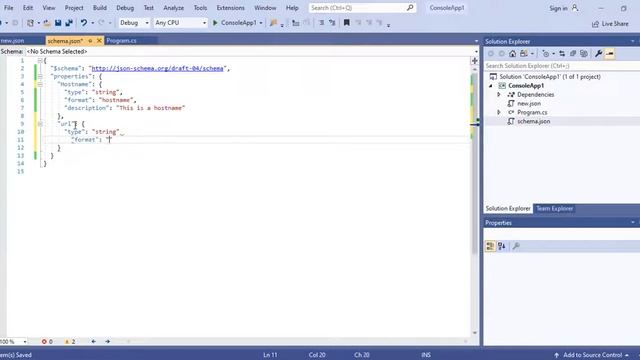Image resolution: width=640 pixels, height=360 pixels.
Task: Click the Home icon in Solution Explorer
Action: 512,53
